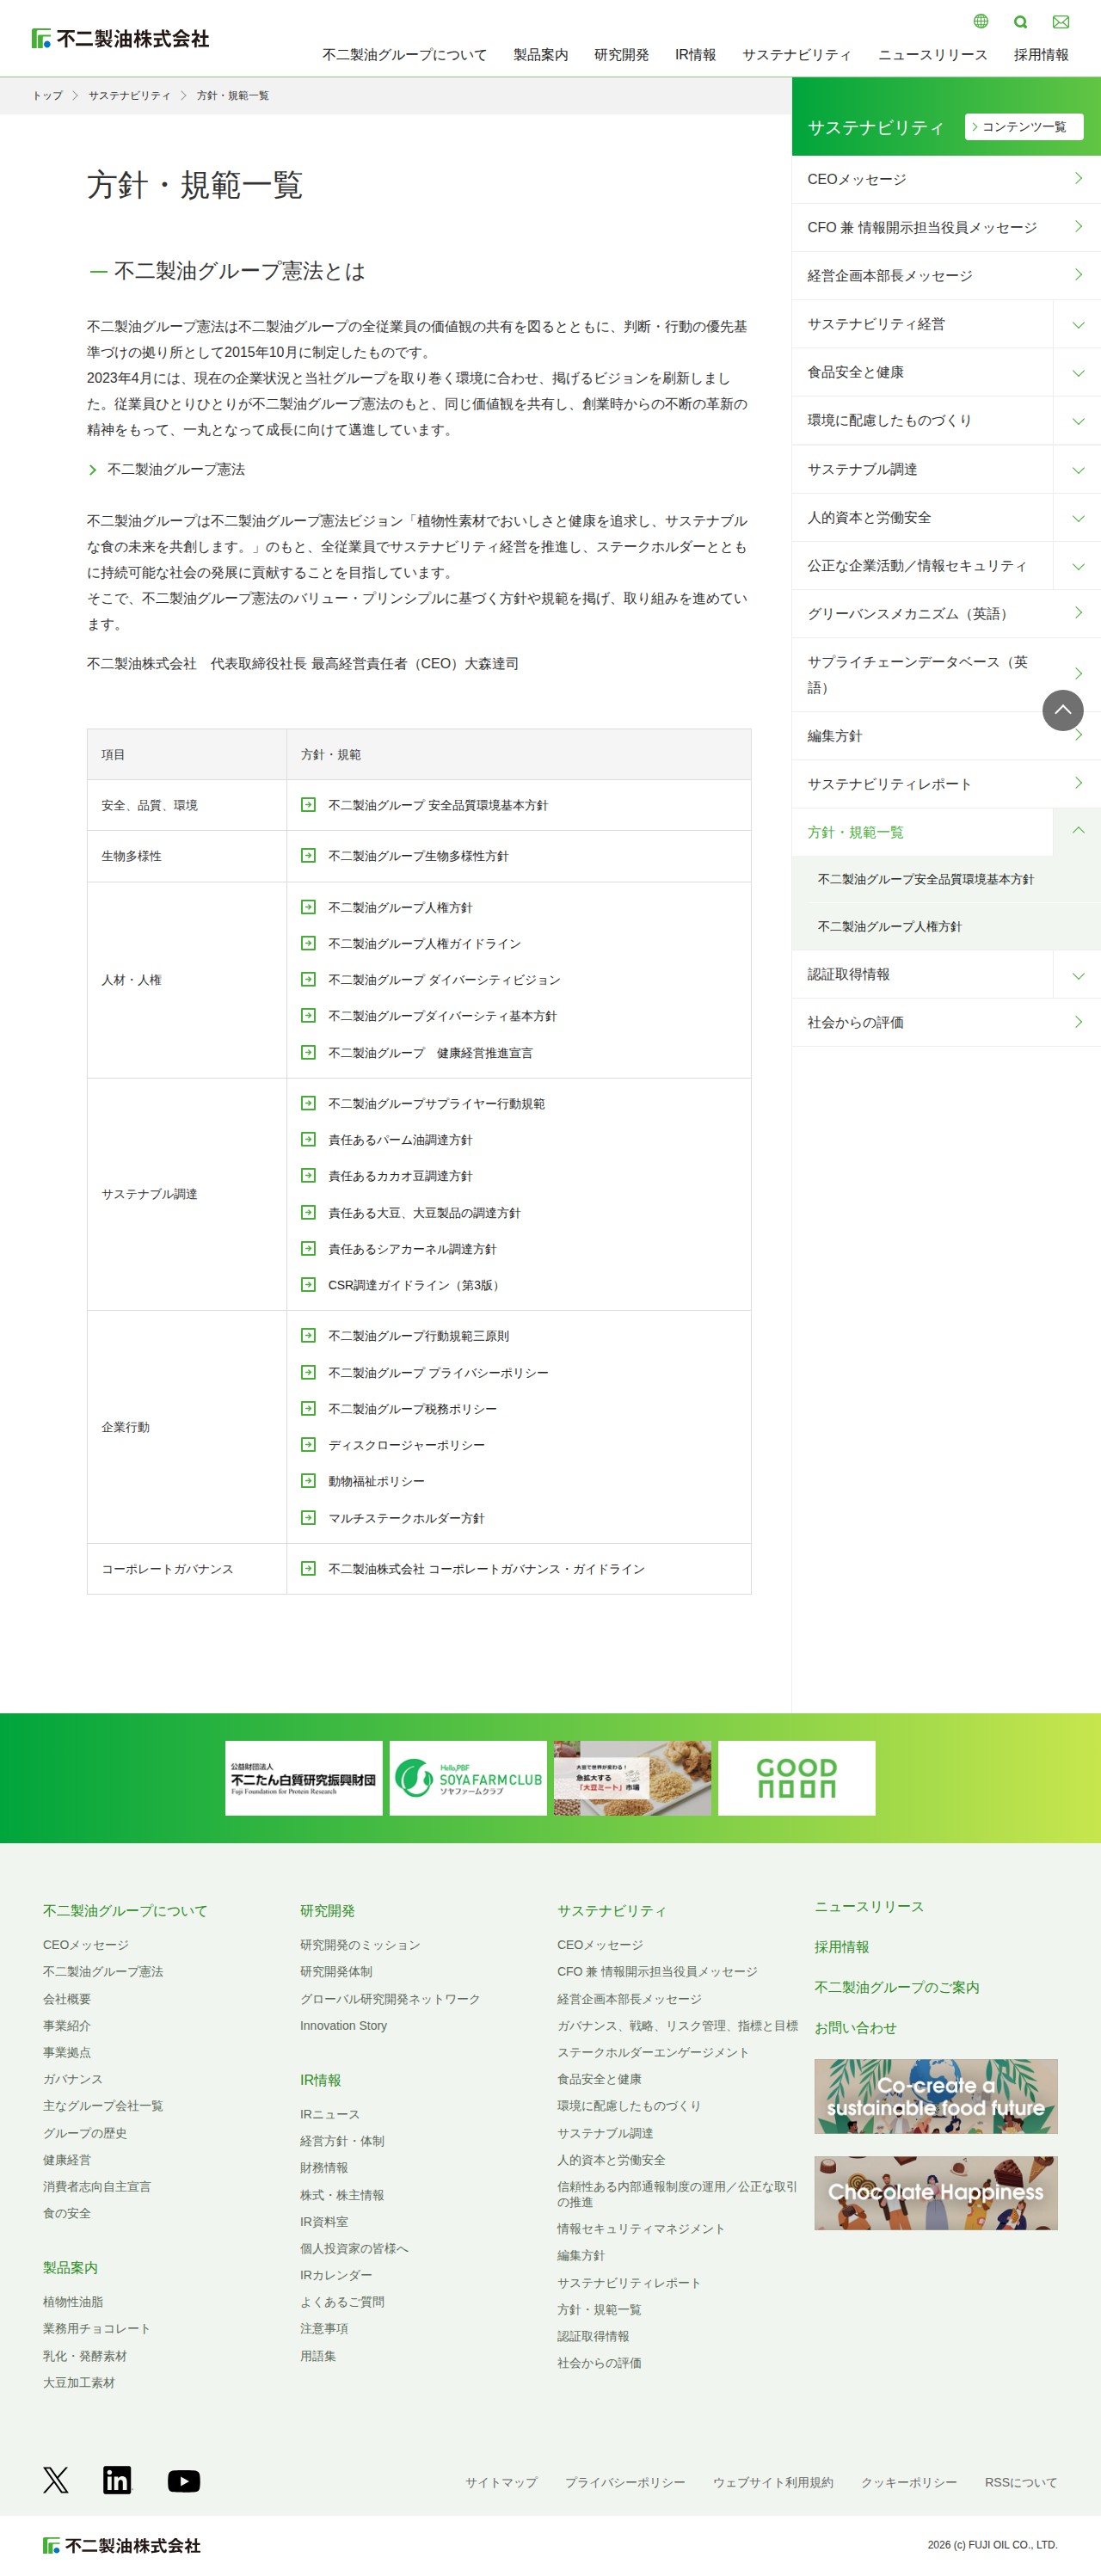Viewport: 1101px width, 2576px height.
Task: Open 不二製油グループについて in main navigation
Action: pos(404,55)
